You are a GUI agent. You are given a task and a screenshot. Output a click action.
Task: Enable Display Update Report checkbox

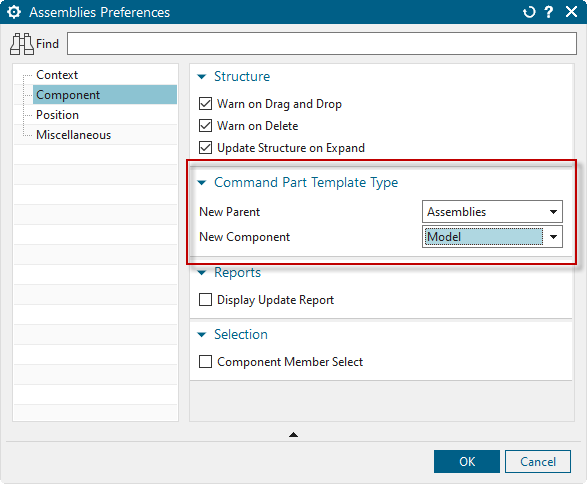205,300
